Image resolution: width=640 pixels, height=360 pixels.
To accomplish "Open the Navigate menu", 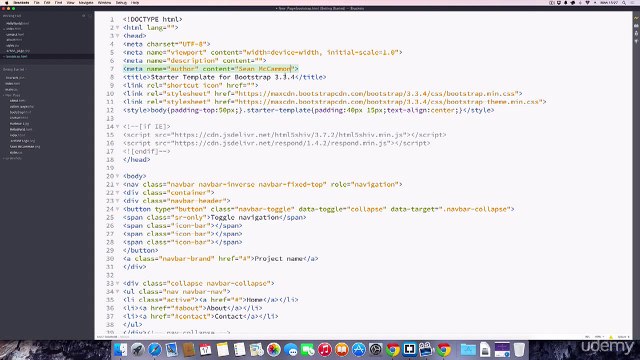I will point(86,3).
